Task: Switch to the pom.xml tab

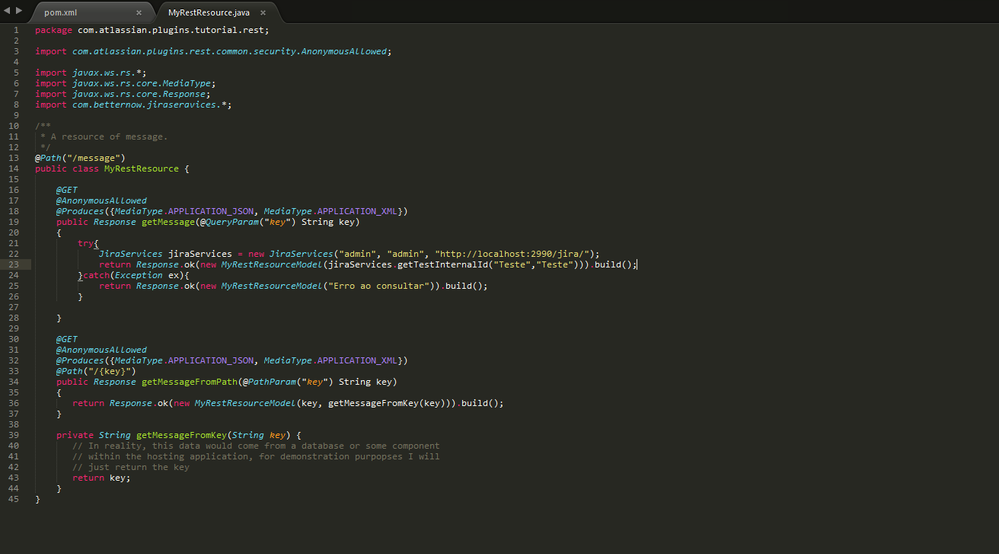Action: pos(61,13)
